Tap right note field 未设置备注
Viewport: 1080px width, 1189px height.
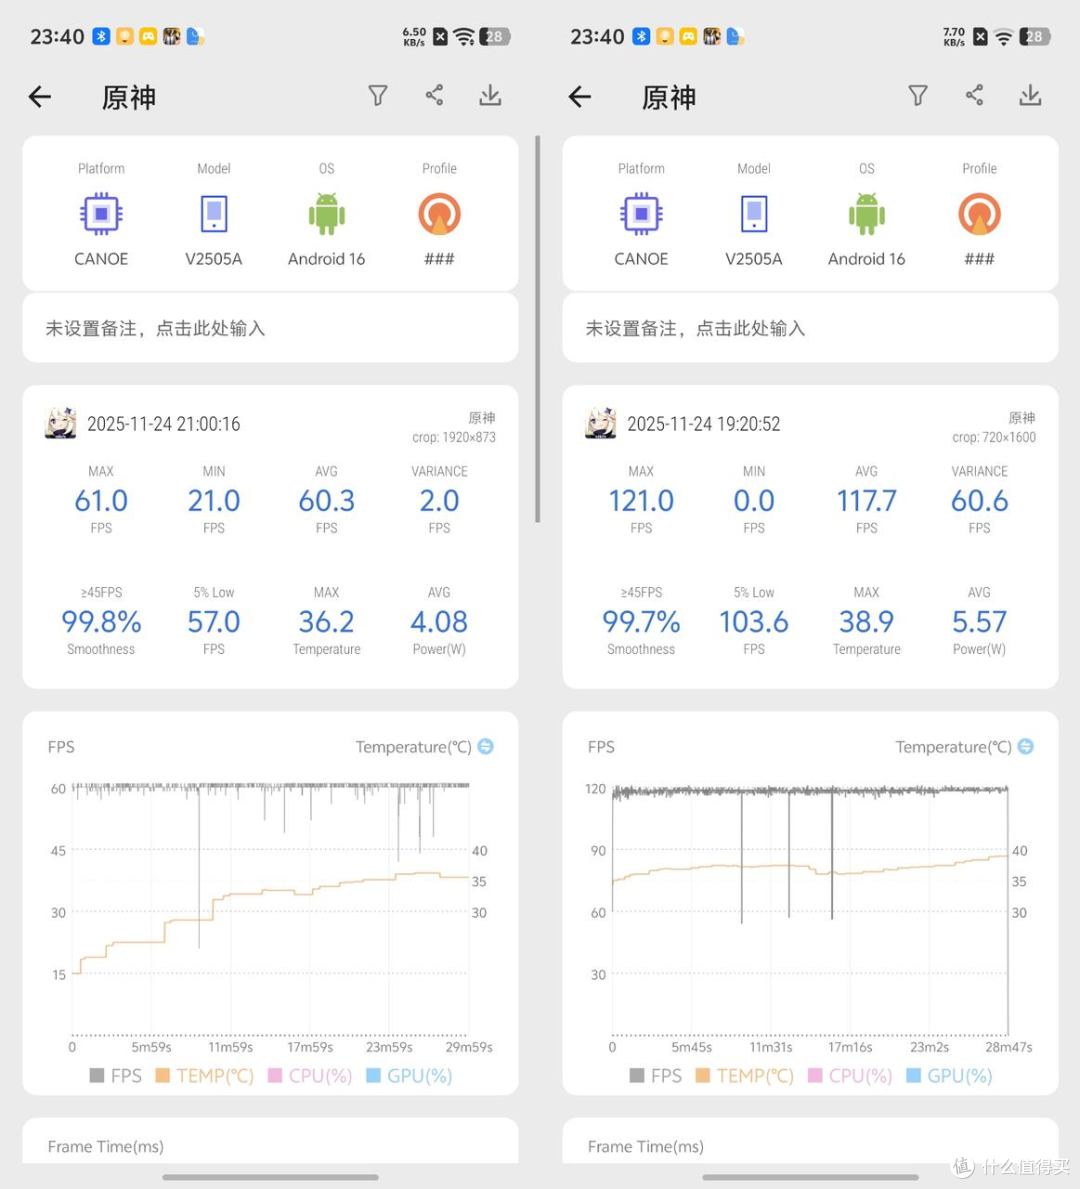click(811, 328)
